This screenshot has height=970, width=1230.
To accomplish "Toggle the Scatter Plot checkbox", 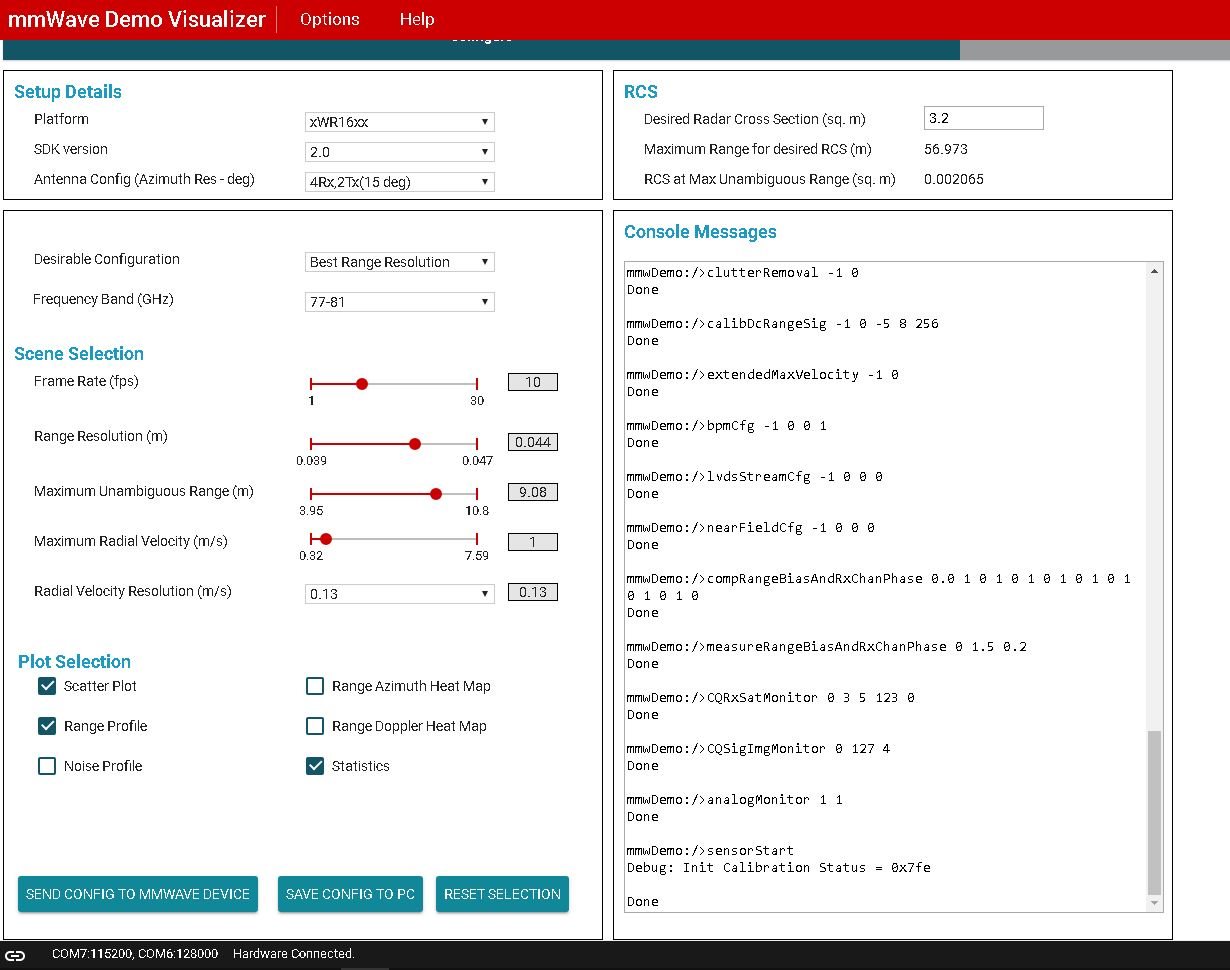I will click(x=47, y=686).
